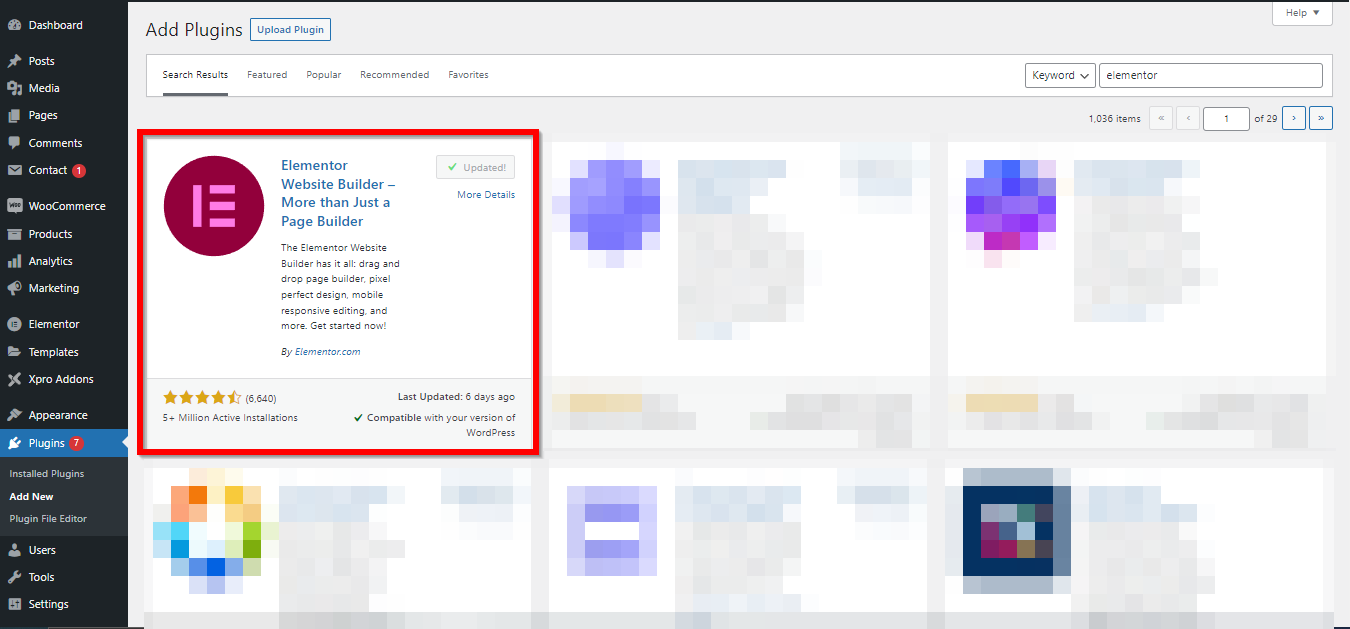The height and width of the screenshot is (629, 1350).
Task: Click the Updated! button on Elementor
Action: [476, 167]
